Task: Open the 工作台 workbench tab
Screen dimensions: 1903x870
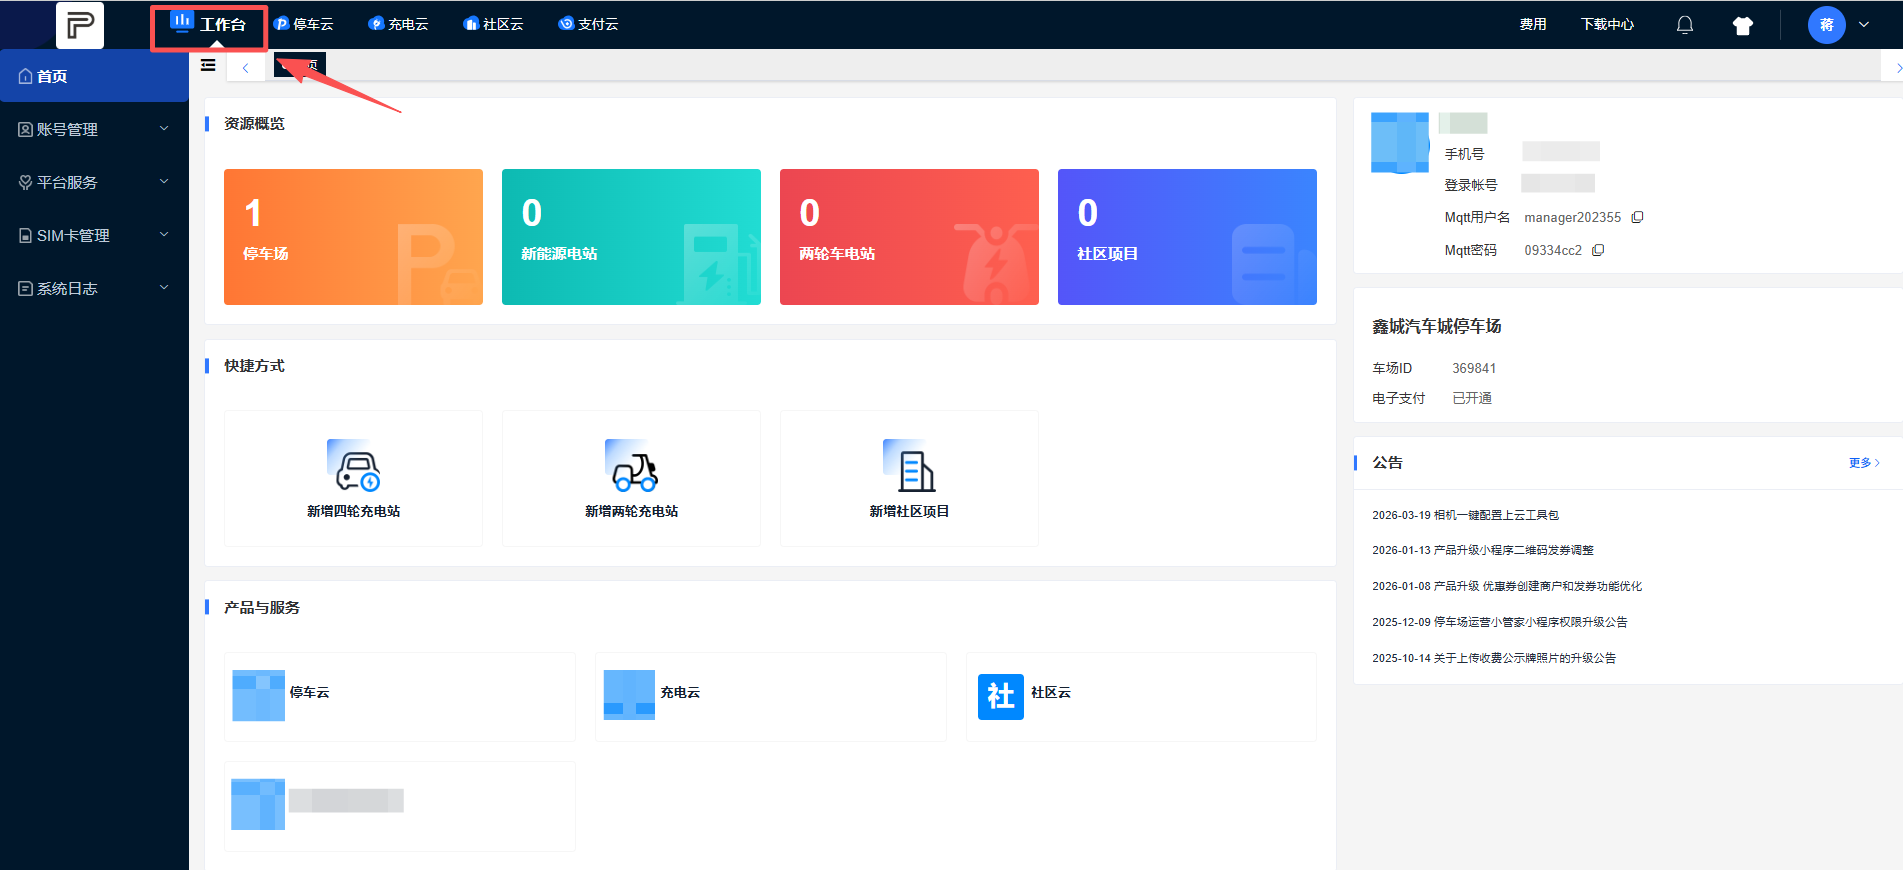Action: (x=208, y=24)
